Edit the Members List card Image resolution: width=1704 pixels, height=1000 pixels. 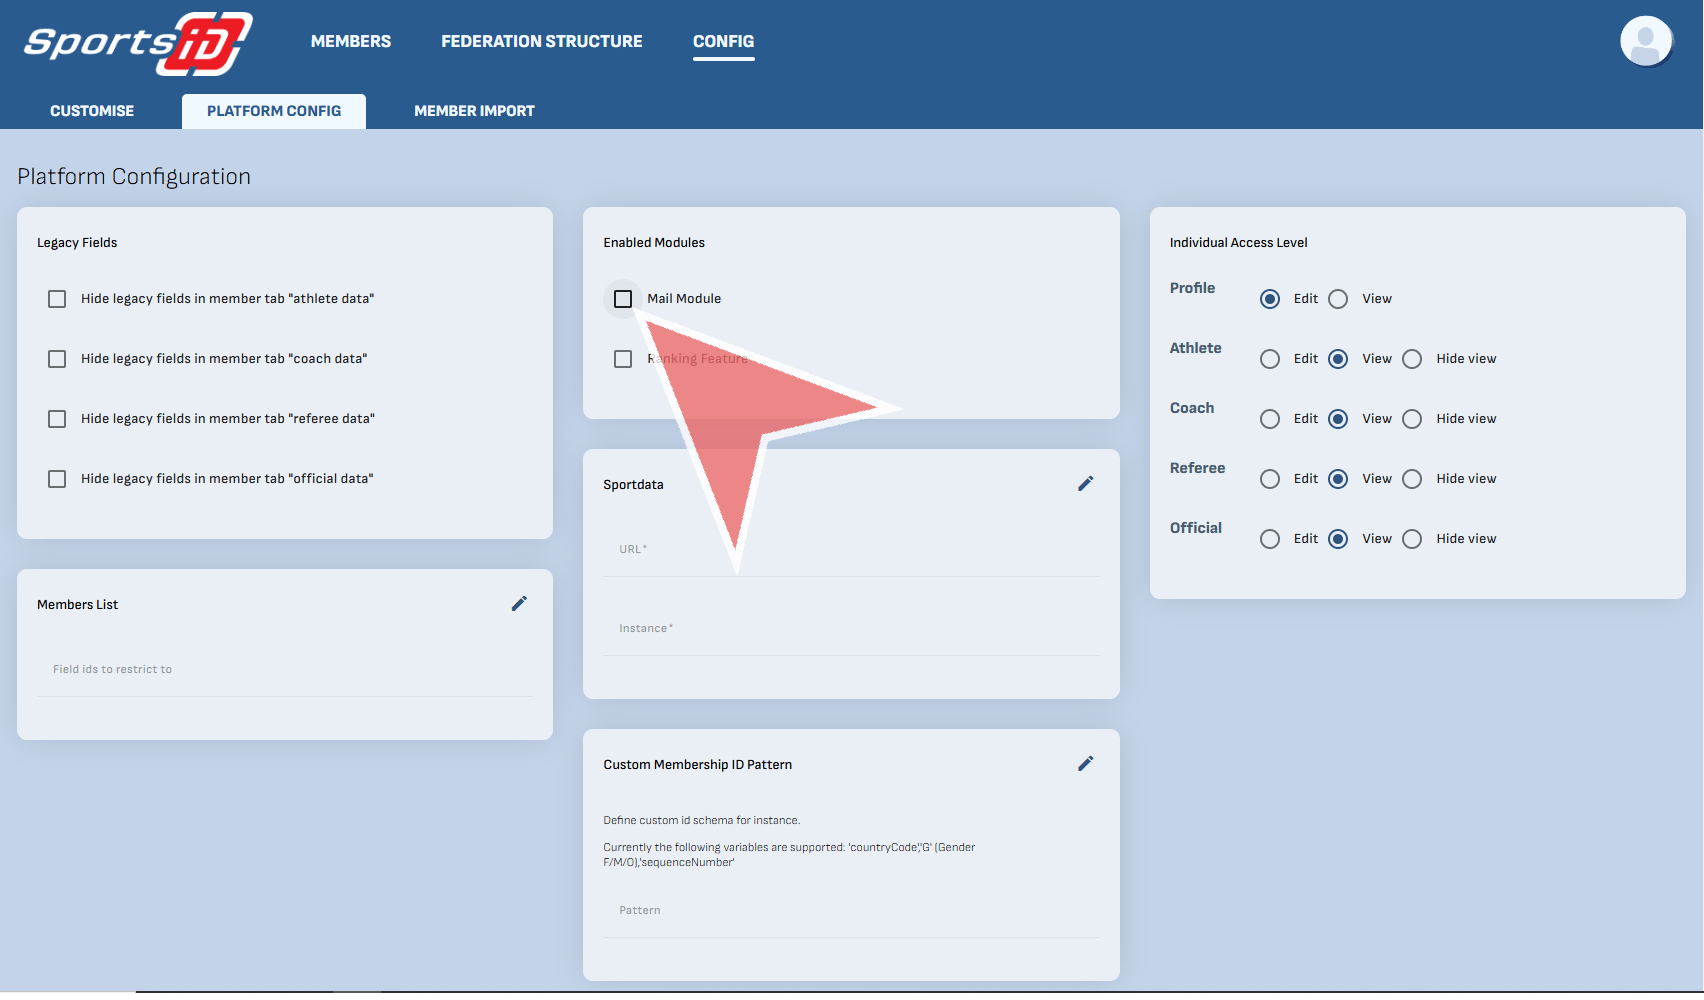click(519, 604)
